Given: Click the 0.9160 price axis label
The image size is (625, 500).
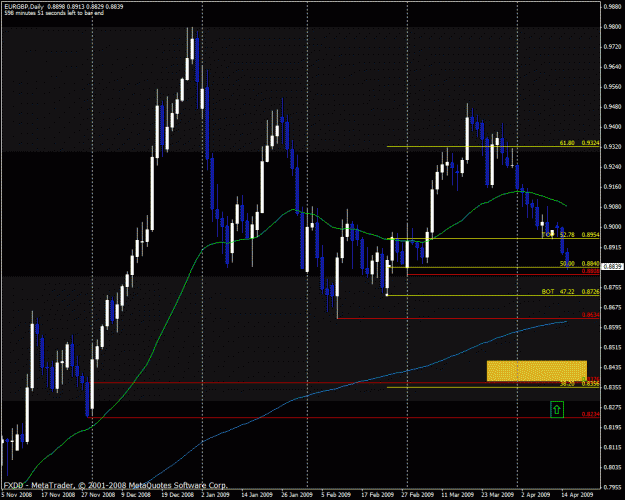Looking at the screenshot, I should 613,187.
